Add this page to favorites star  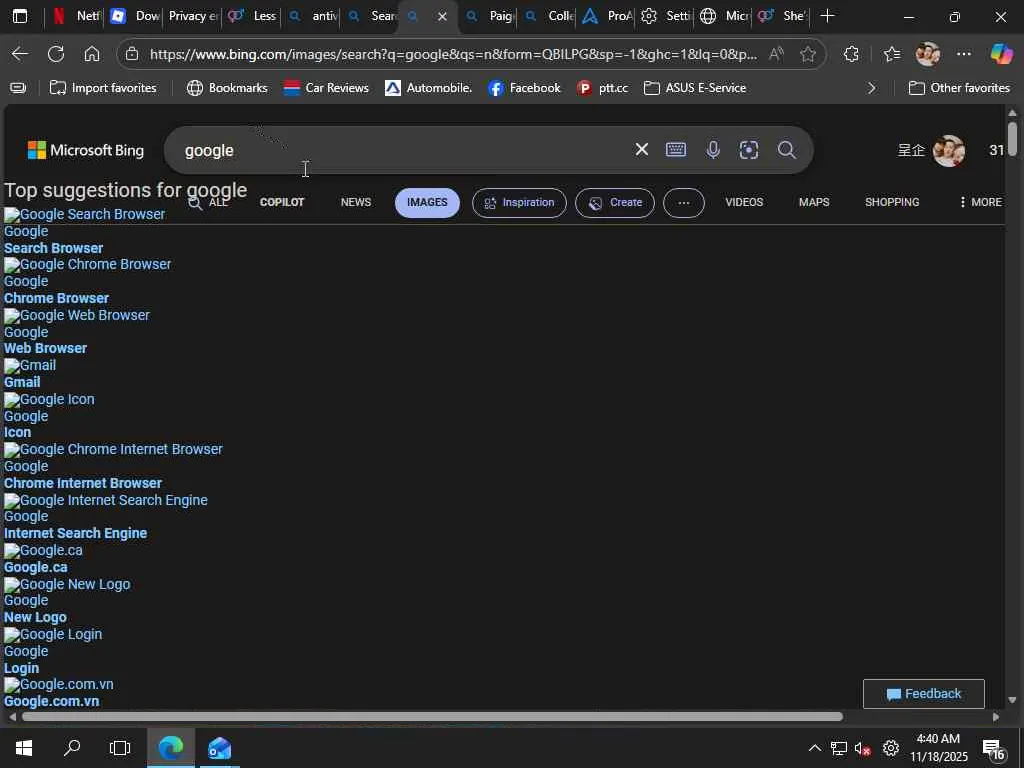pyautogui.click(x=808, y=54)
